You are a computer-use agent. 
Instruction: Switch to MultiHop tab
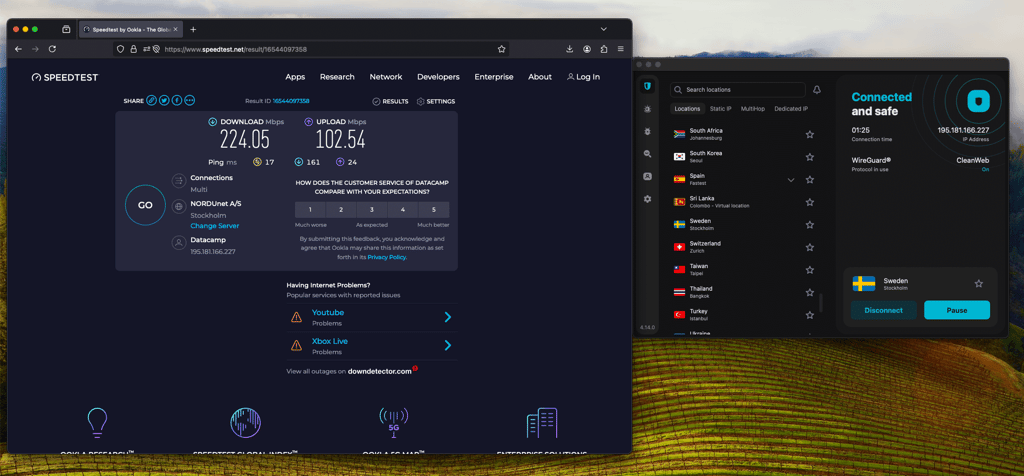click(x=752, y=108)
